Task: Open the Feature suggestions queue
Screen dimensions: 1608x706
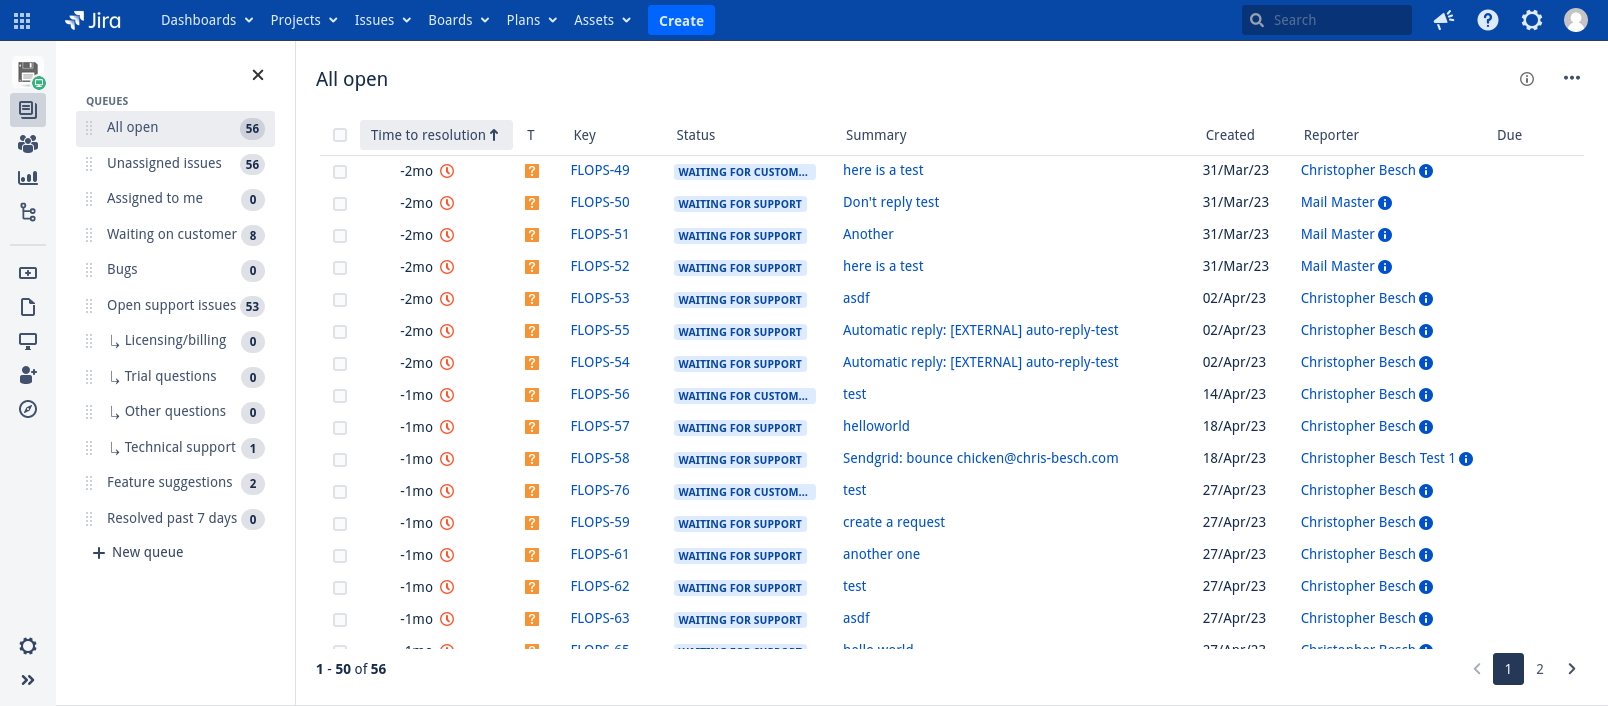Action: (170, 482)
